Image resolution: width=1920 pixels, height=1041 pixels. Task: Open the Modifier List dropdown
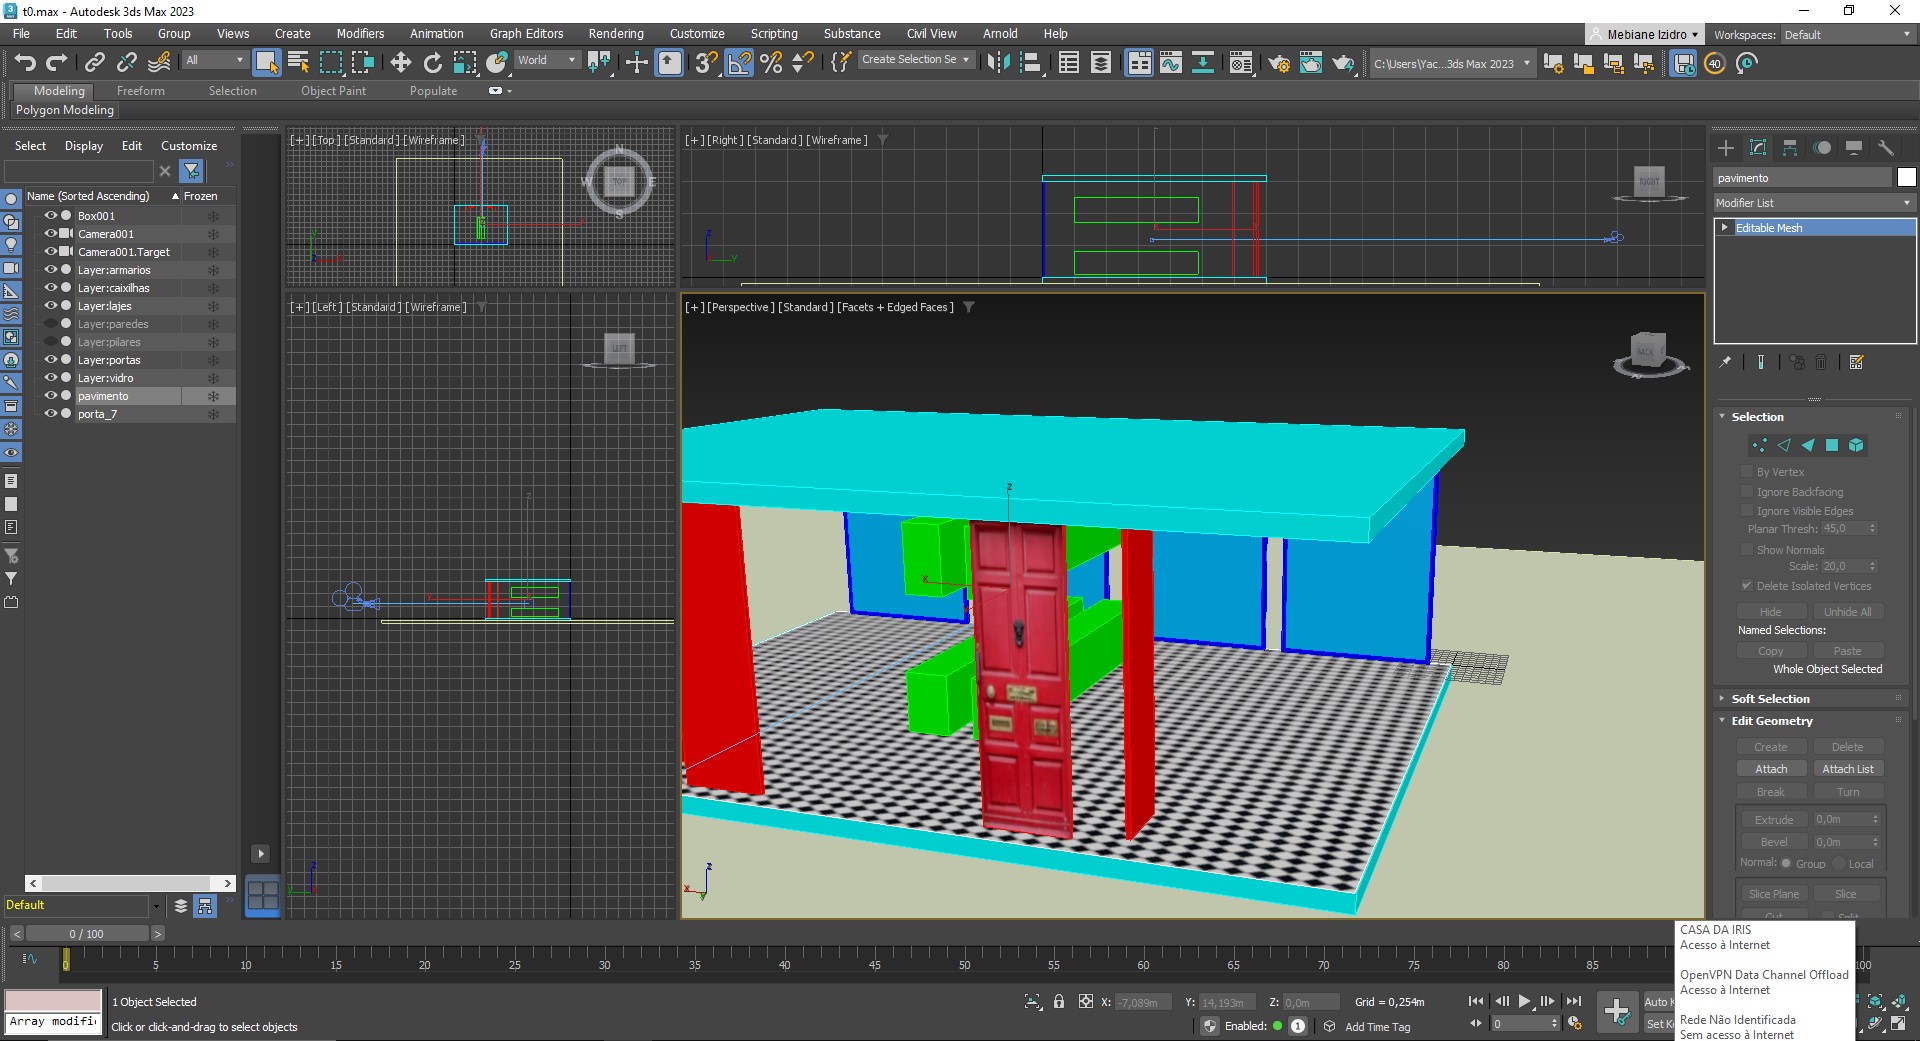pyautogui.click(x=1813, y=203)
